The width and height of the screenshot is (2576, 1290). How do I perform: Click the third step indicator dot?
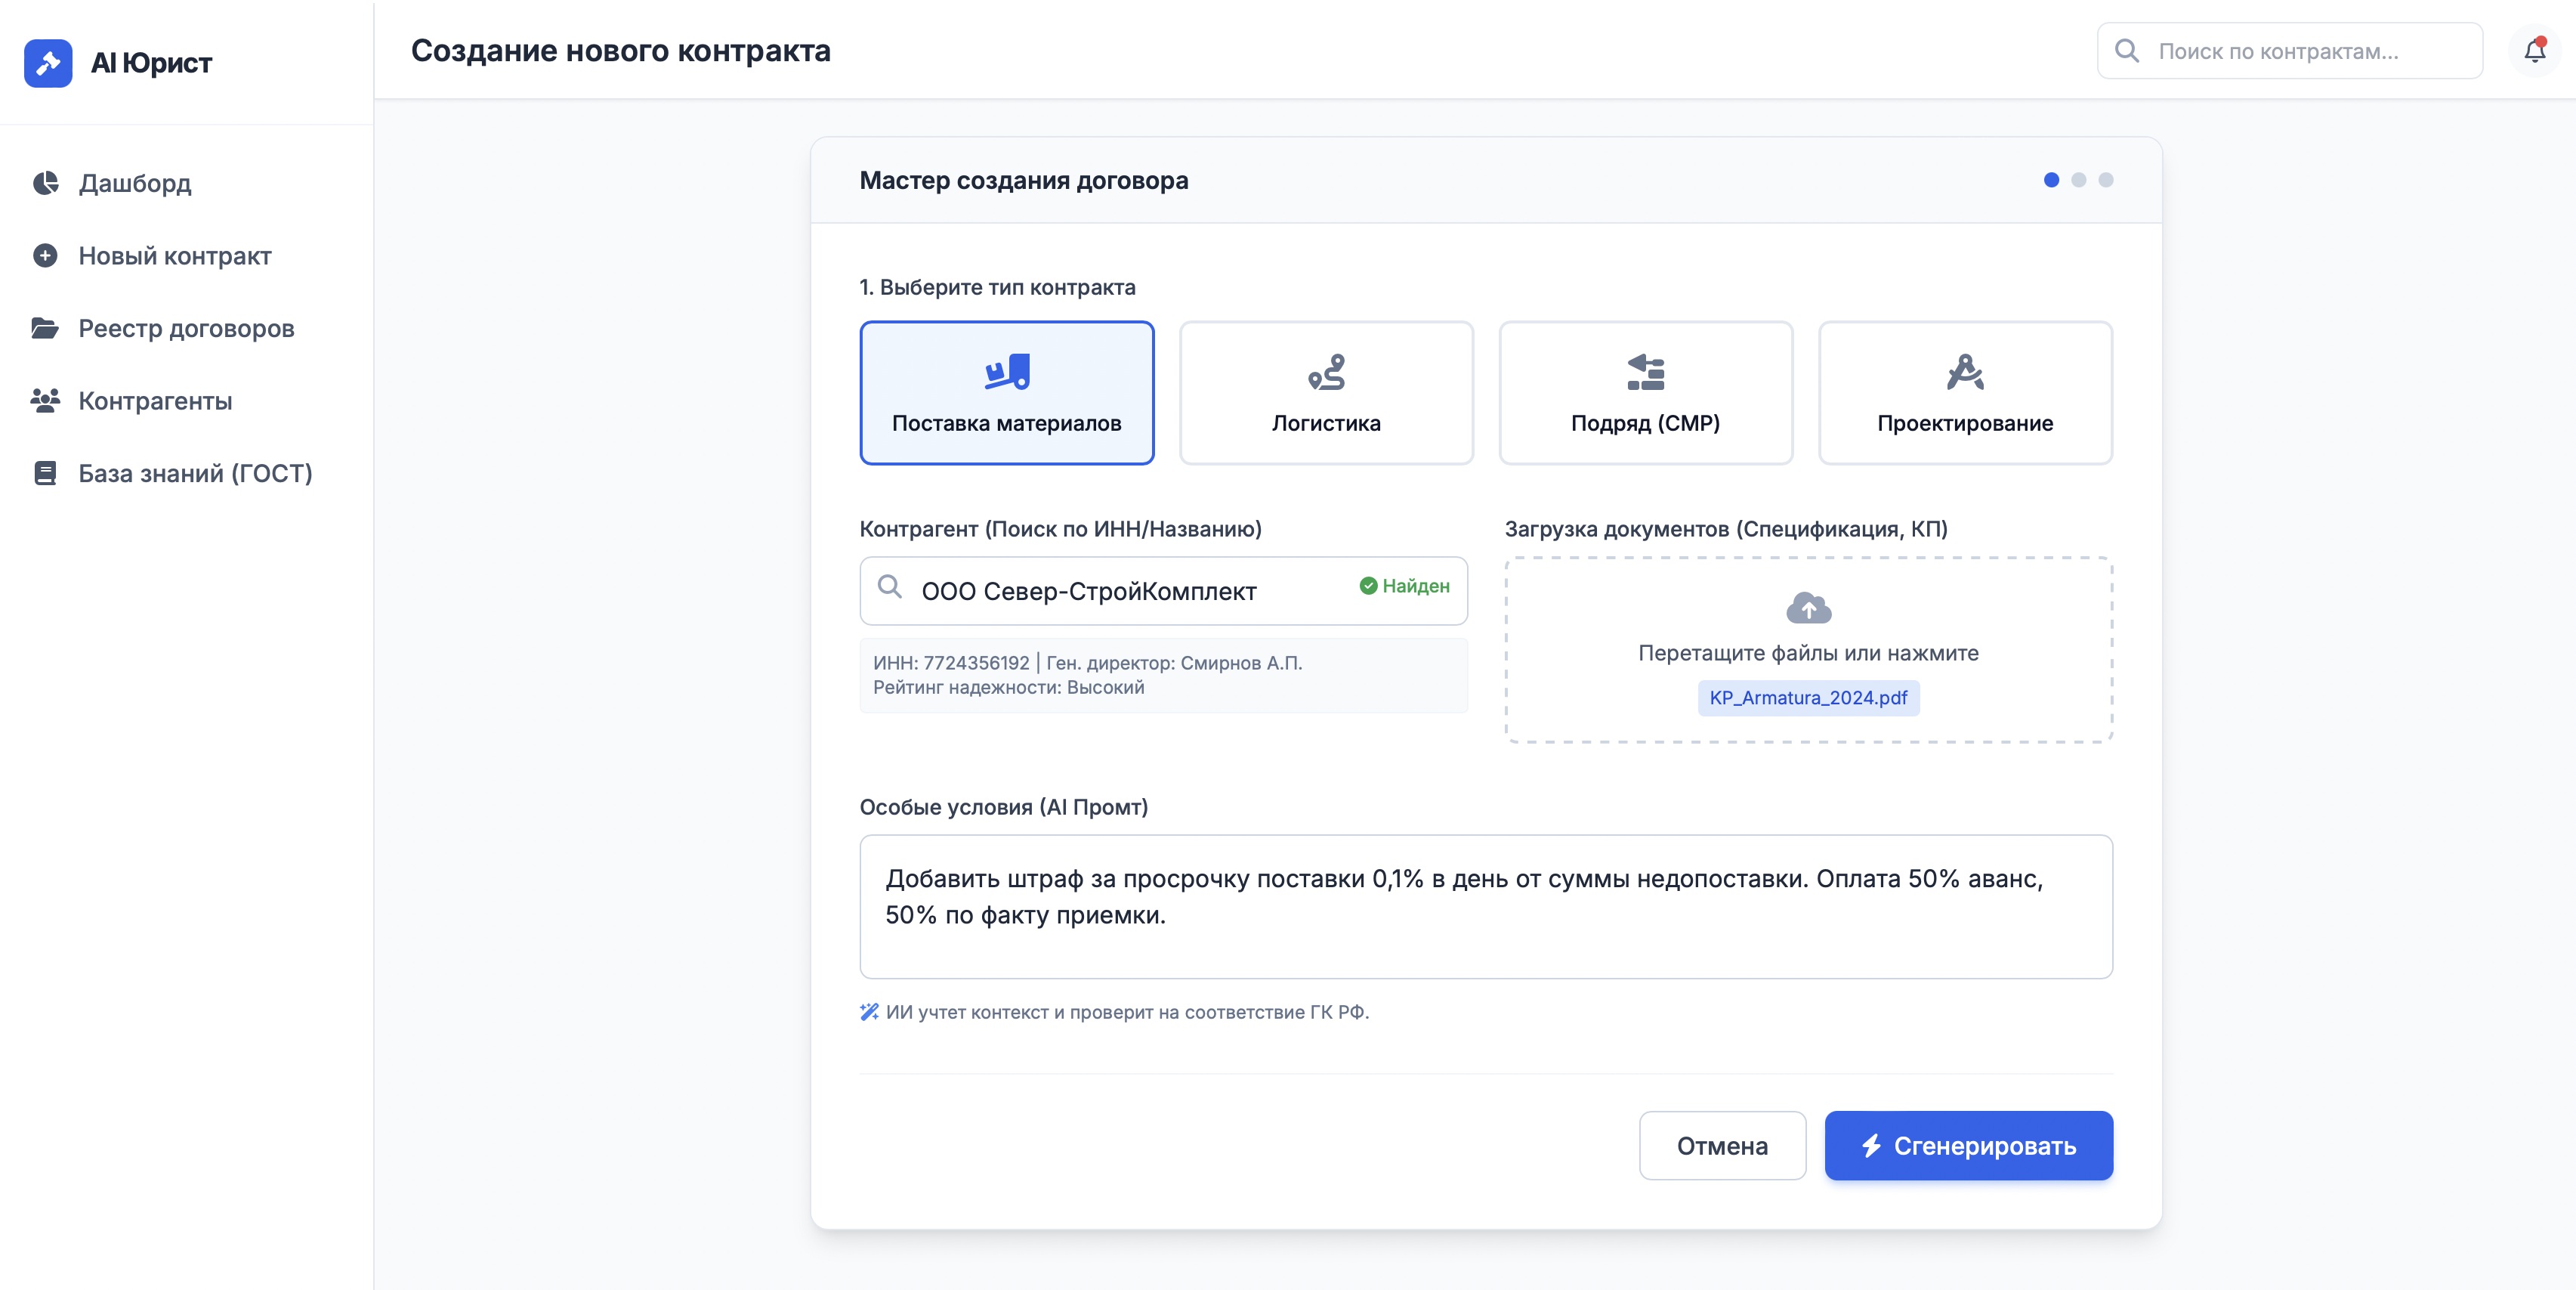[x=2106, y=180]
